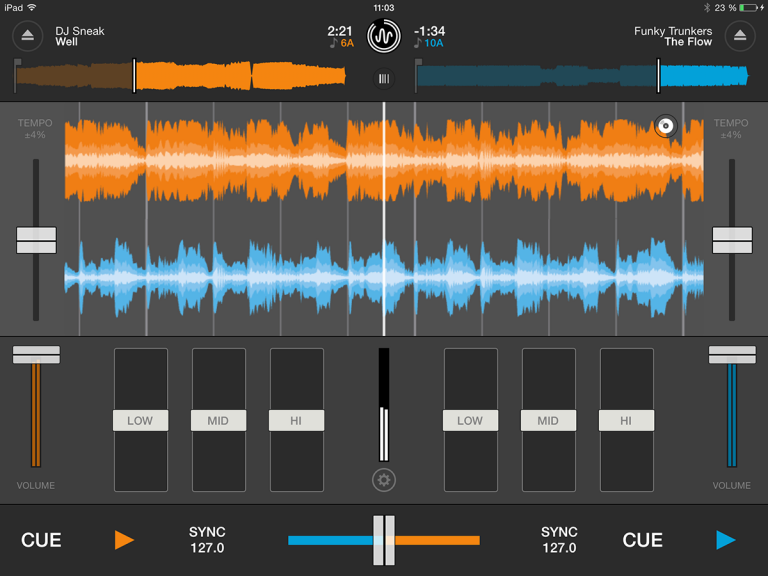
Task: Tap left deck CUE button
Action: coord(41,540)
